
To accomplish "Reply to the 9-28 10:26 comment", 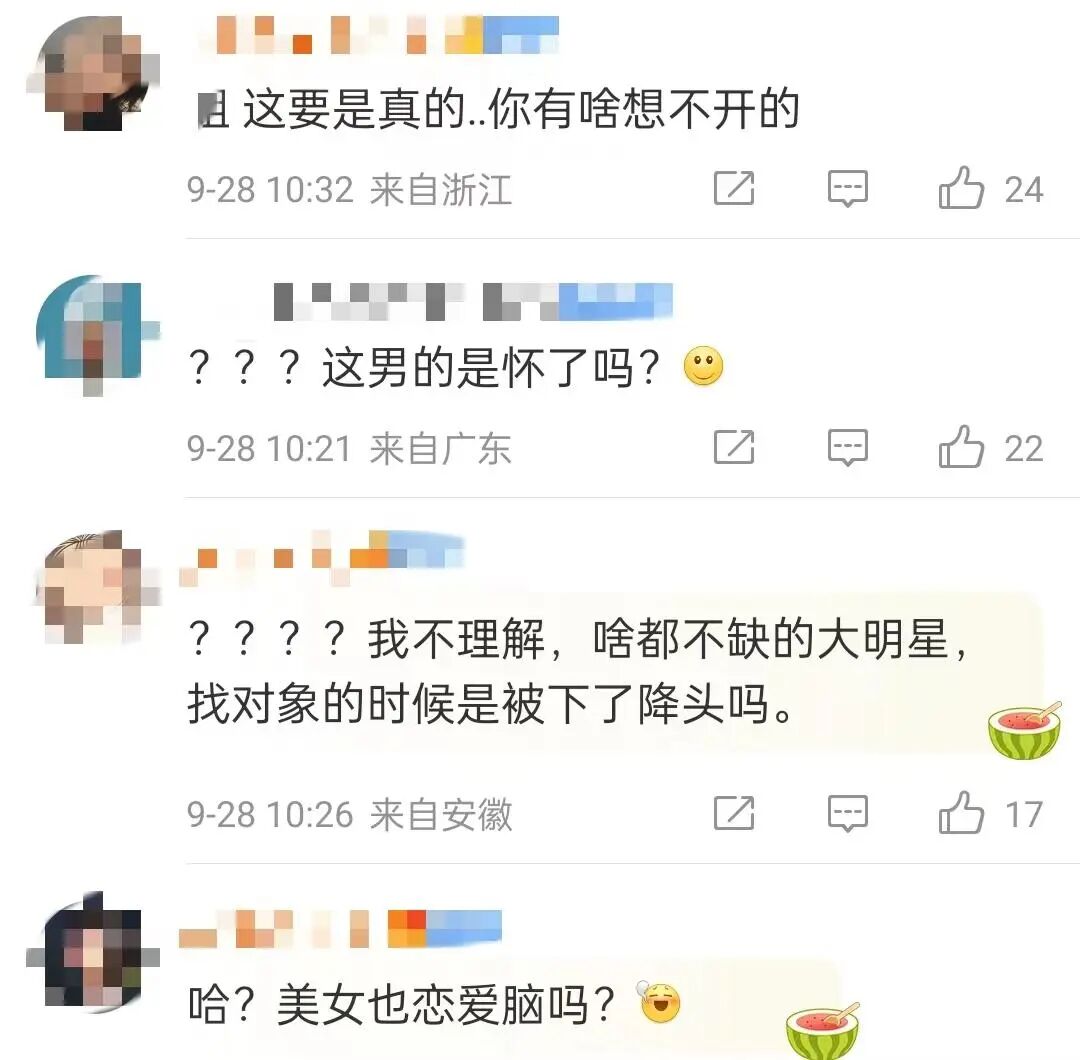I will click(x=847, y=813).
